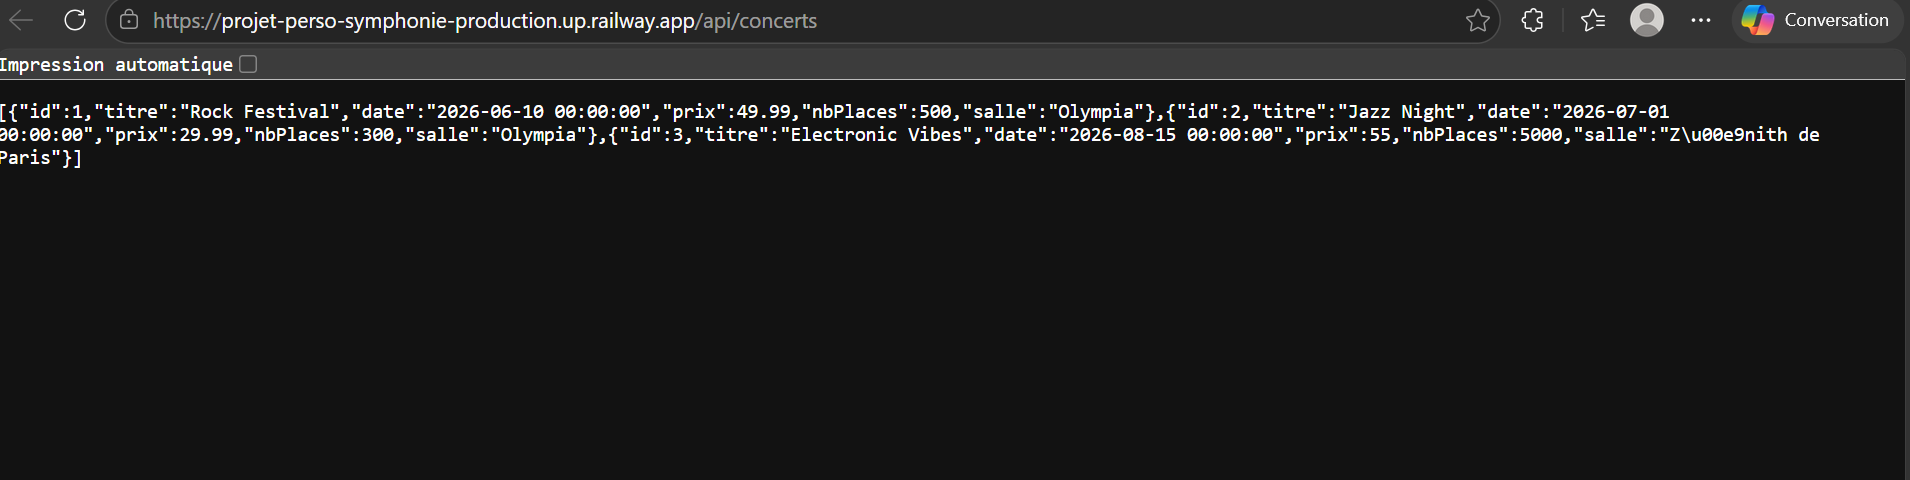Image resolution: width=1910 pixels, height=480 pixels.
Task: Click the 49.99 price value
Action: click(764, 112)
